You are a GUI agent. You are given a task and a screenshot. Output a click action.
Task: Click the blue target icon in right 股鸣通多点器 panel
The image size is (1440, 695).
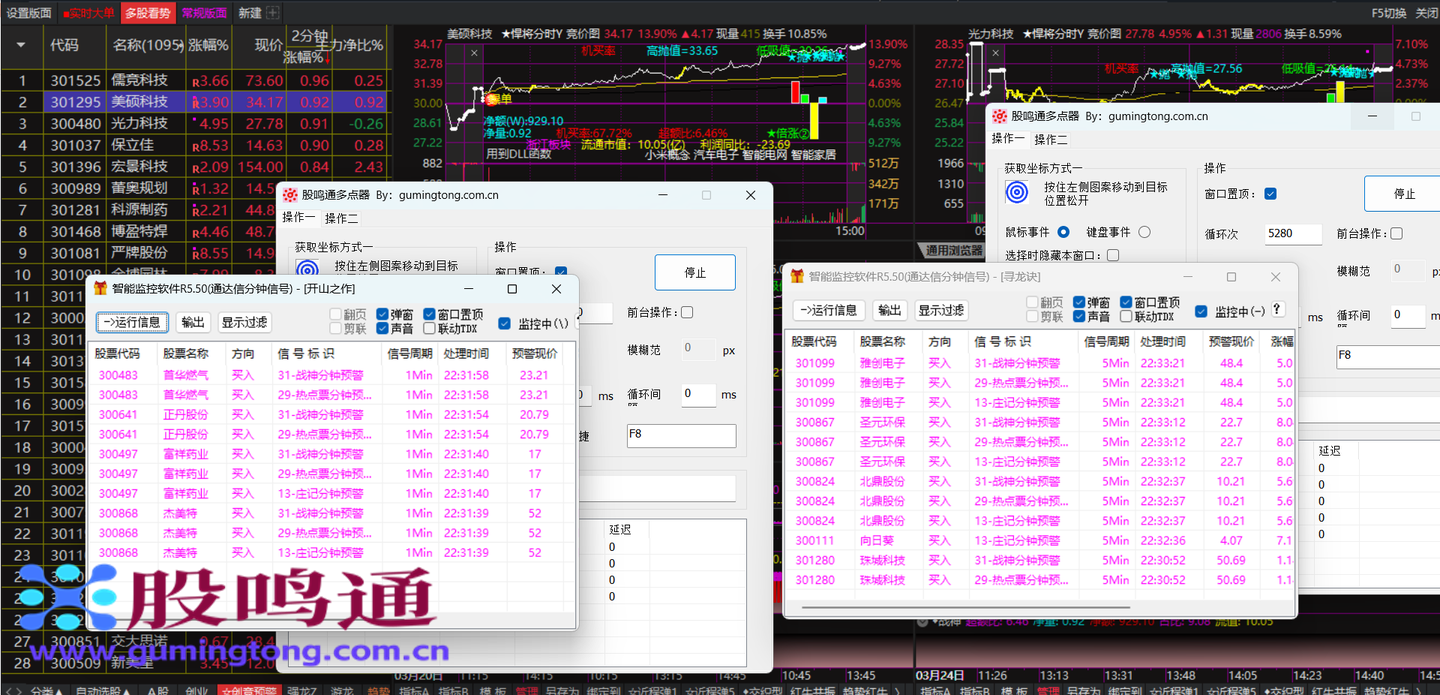(x=1017, y=190)
